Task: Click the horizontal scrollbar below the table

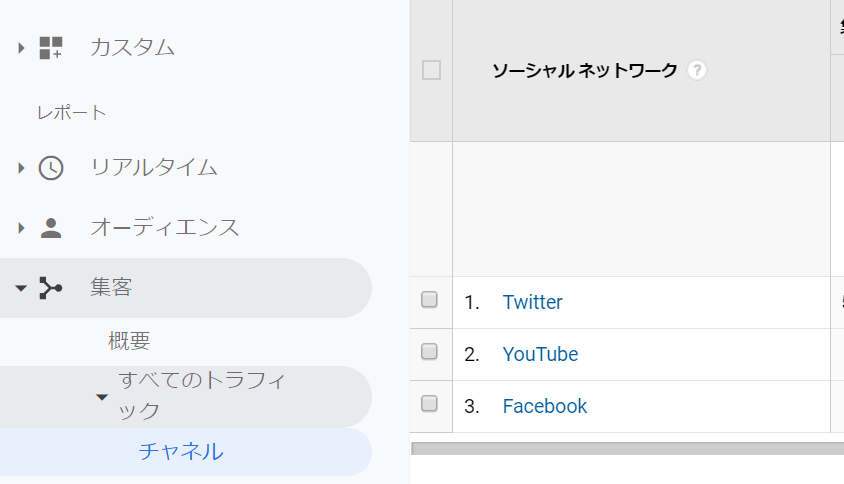Action: point(628,448)
